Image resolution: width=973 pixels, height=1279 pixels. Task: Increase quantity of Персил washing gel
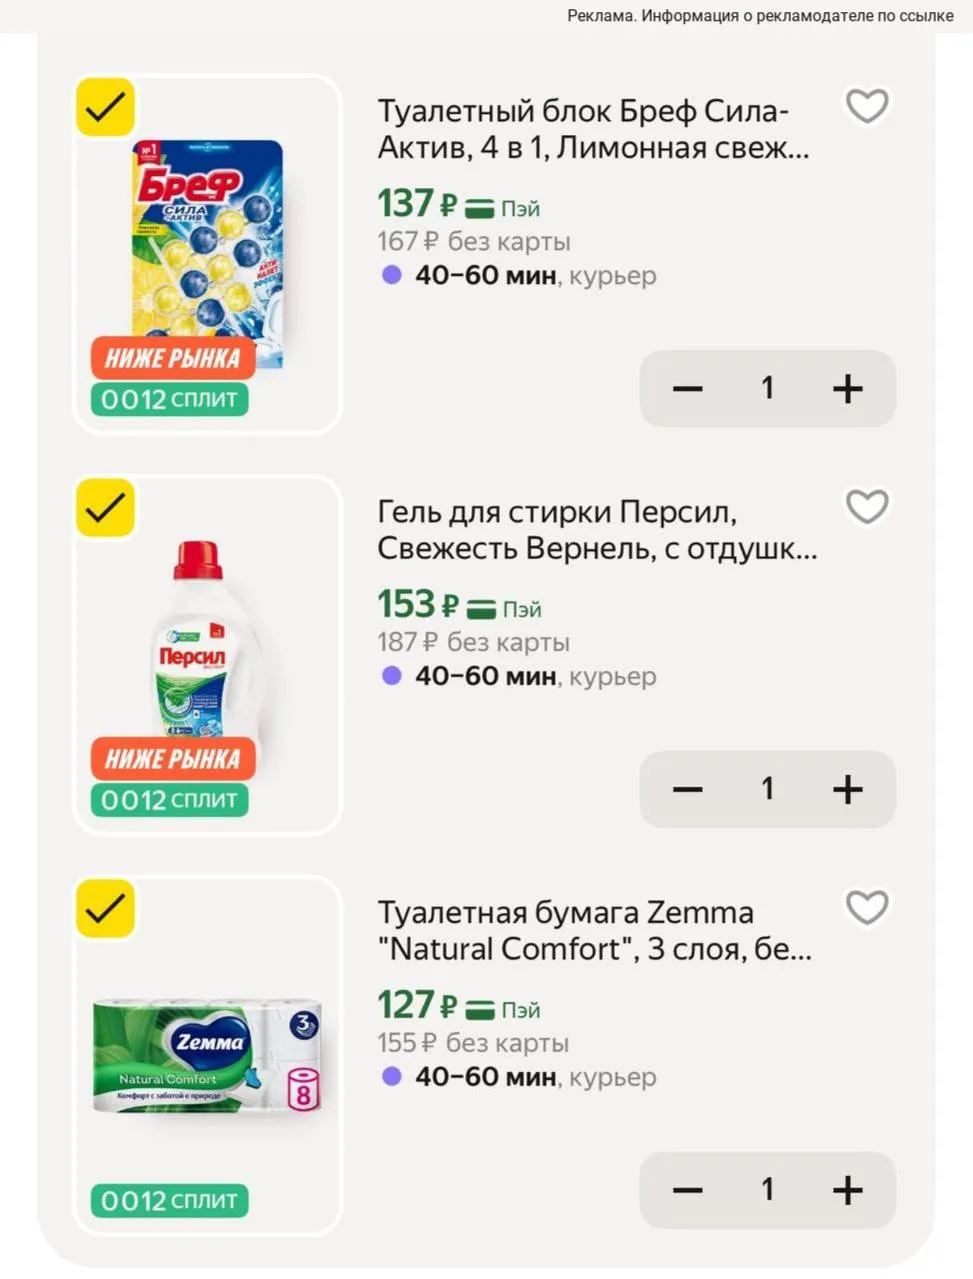coord(847,789)
